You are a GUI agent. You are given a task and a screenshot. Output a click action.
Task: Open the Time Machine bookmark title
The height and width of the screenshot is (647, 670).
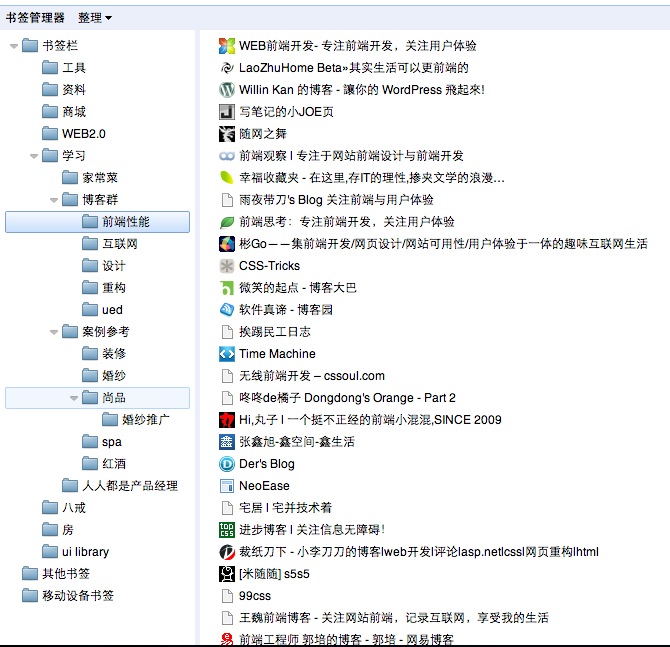277,354
